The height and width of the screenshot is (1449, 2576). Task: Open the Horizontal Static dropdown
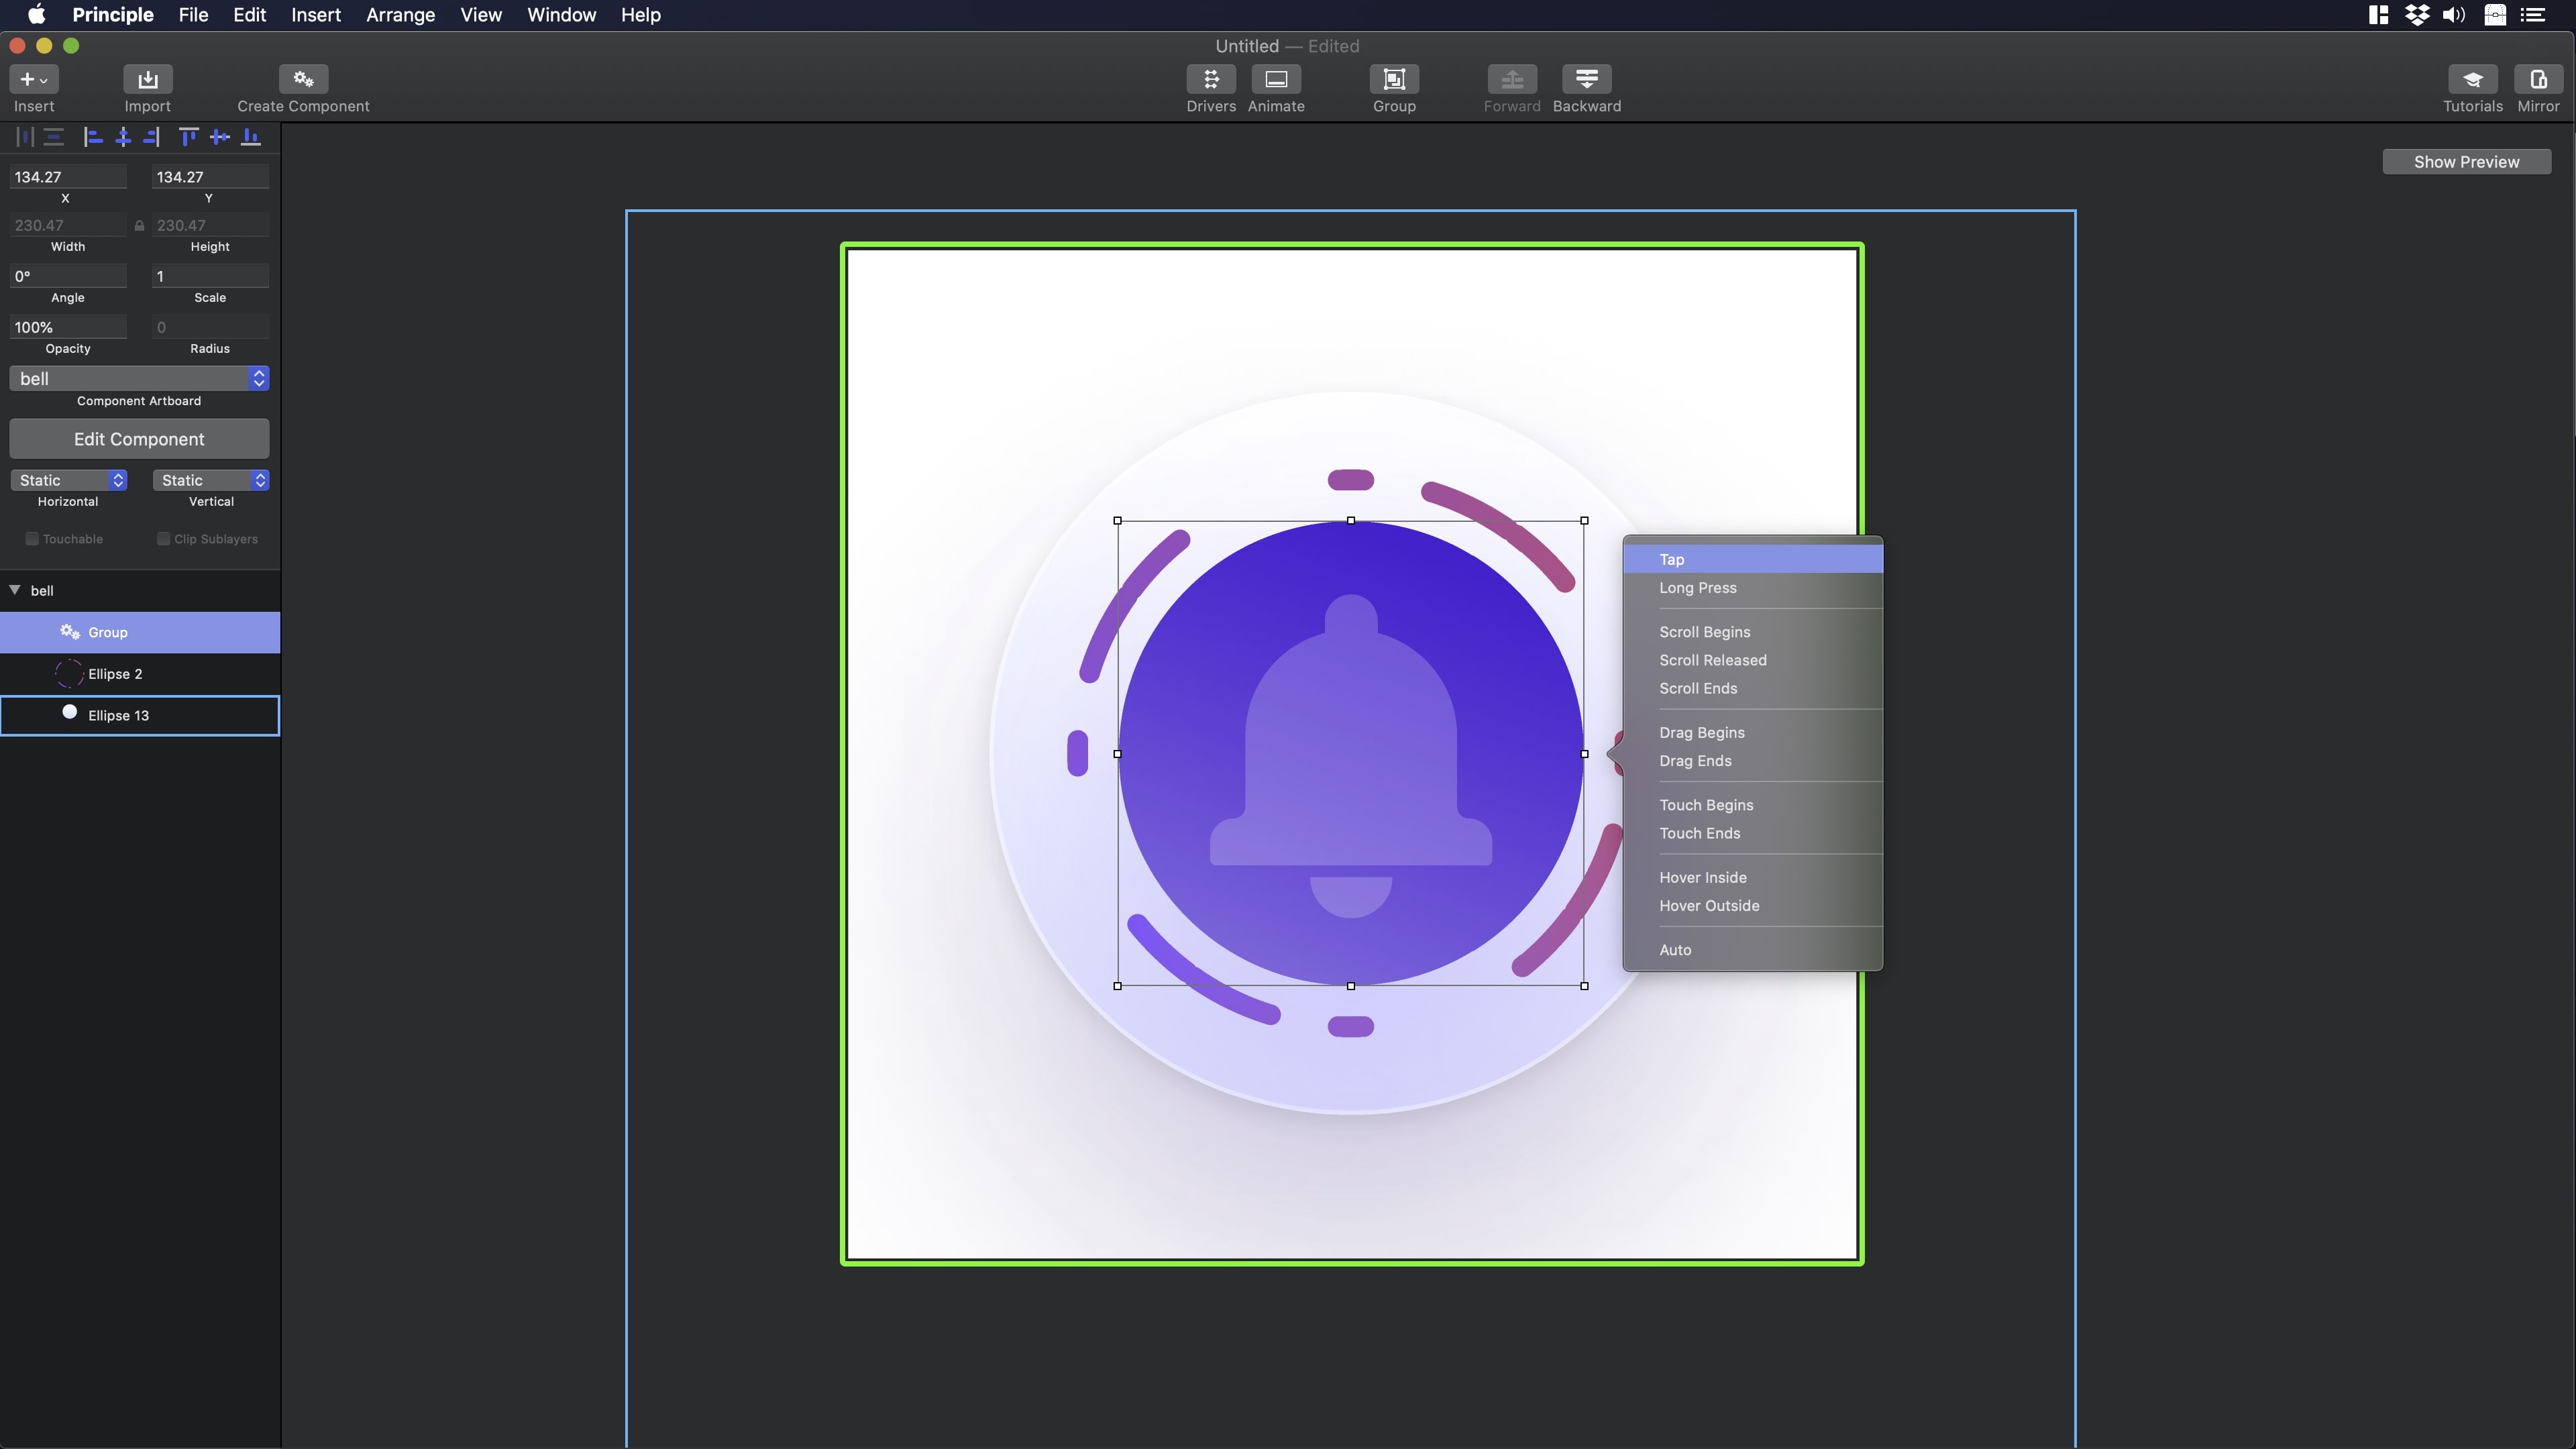pos(68,480)
